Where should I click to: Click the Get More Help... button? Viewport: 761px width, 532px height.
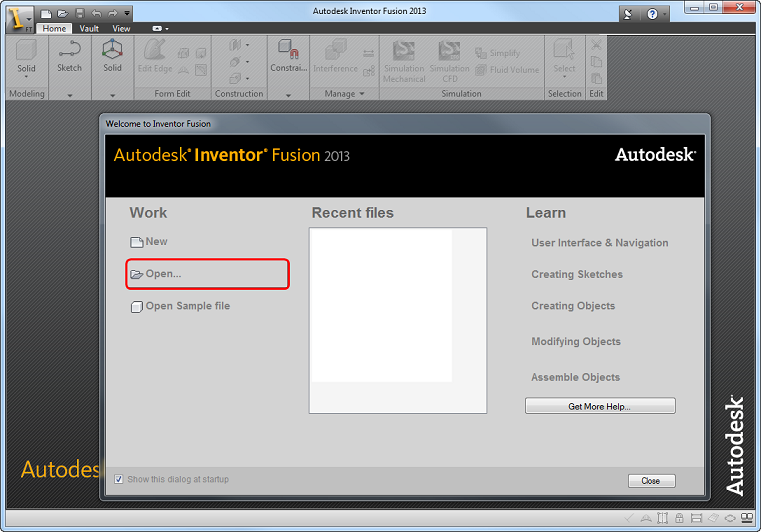pos(600,406)
